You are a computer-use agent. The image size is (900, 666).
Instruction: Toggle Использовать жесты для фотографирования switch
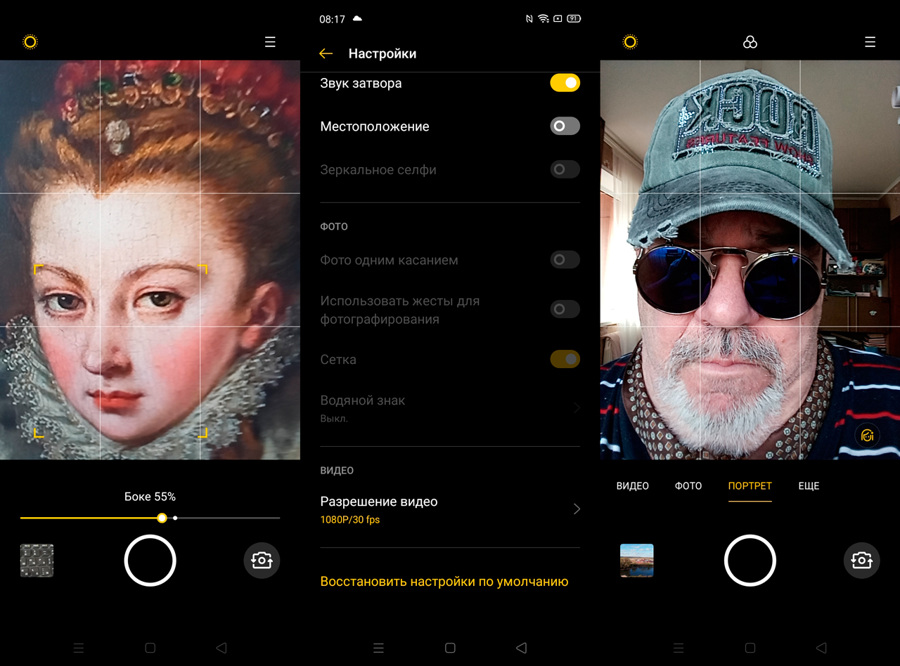[565, 309]
